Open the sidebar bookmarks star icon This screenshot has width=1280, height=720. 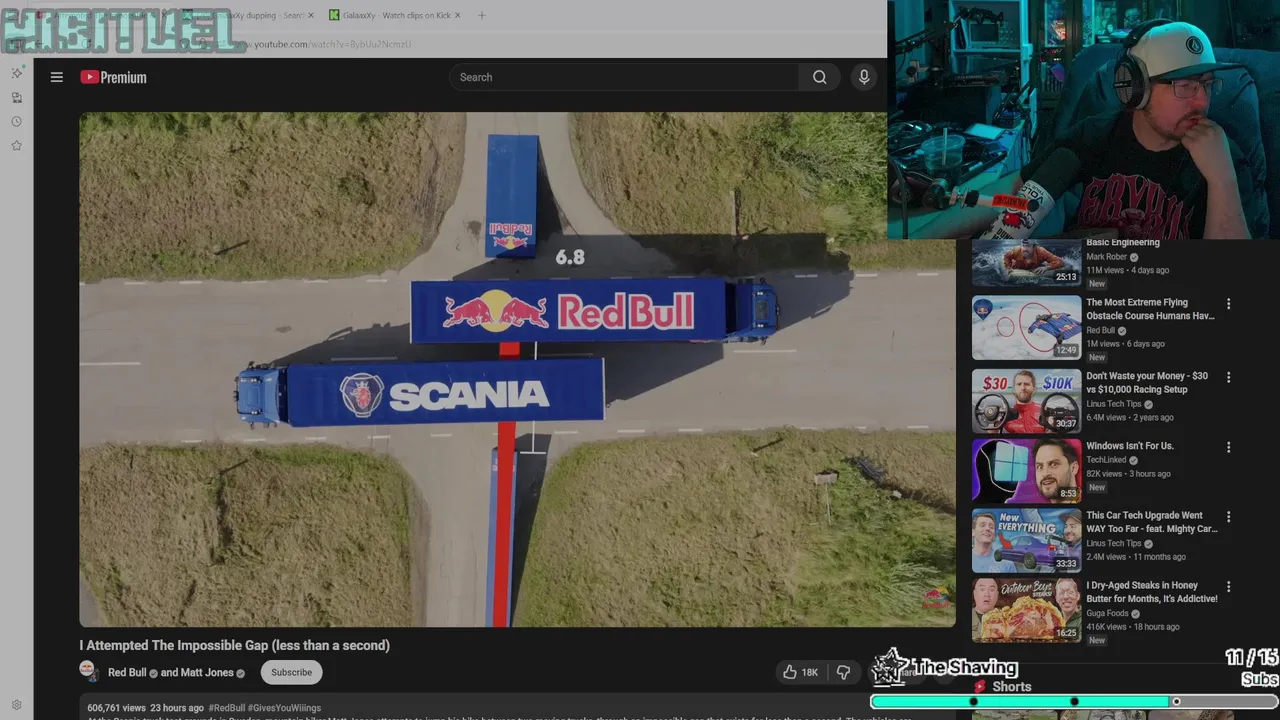(x=17, y=145)
